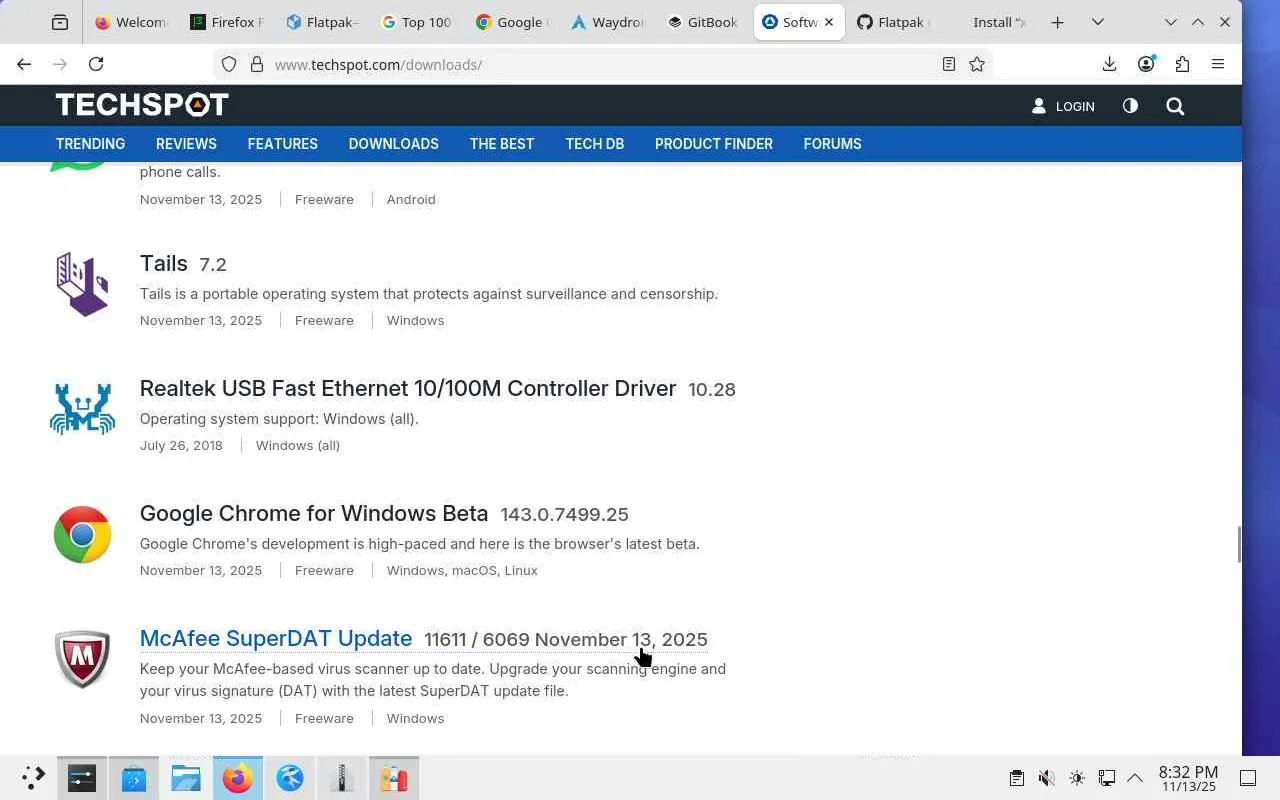This screenshot has height=800, width=1280.
Task: Open the TechSpot search
Action: pos(1175,106)
